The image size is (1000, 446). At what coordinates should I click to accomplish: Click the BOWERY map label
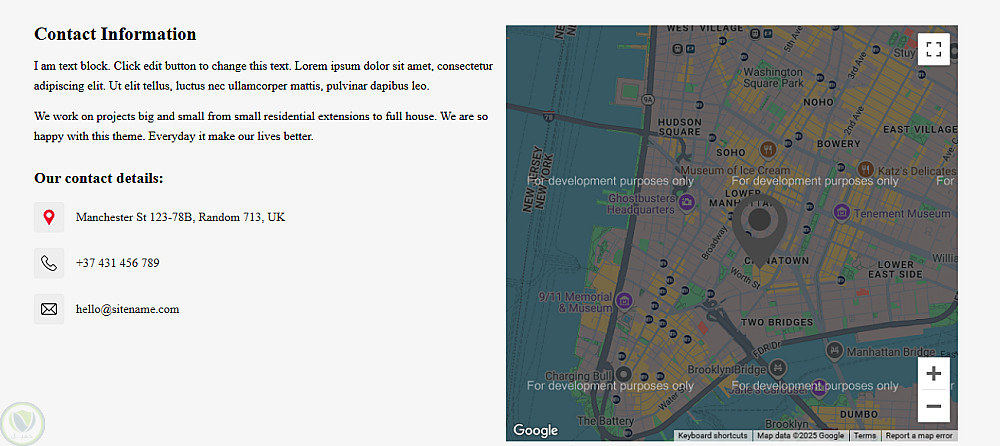[839, 144]
